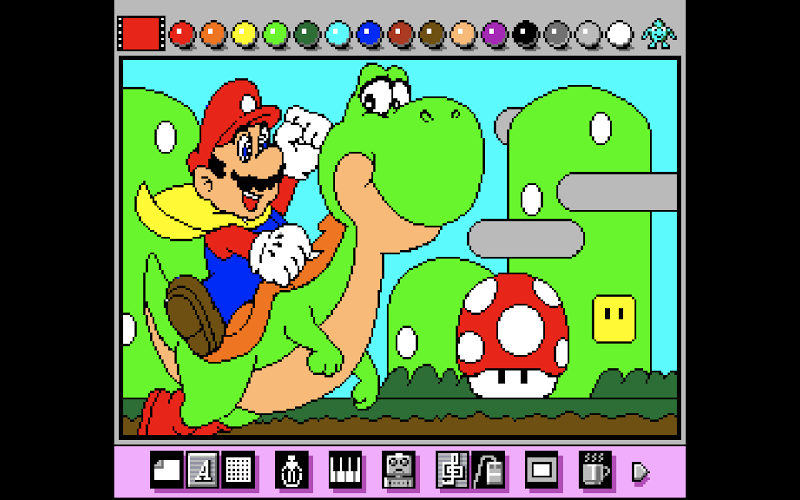Click the steaming coffee cup icon

595,469
